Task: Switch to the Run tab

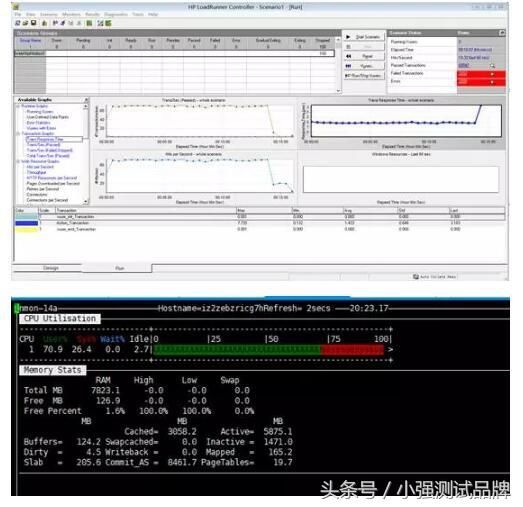Action: point(119,268)
